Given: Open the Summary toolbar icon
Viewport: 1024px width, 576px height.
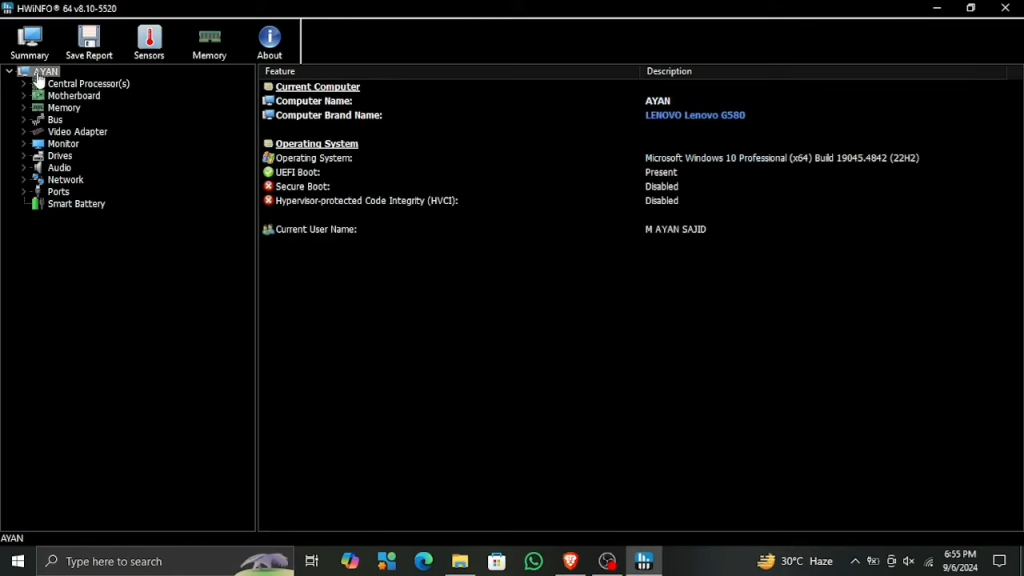Looking at the screenshot, I should (x=29, y=42).
